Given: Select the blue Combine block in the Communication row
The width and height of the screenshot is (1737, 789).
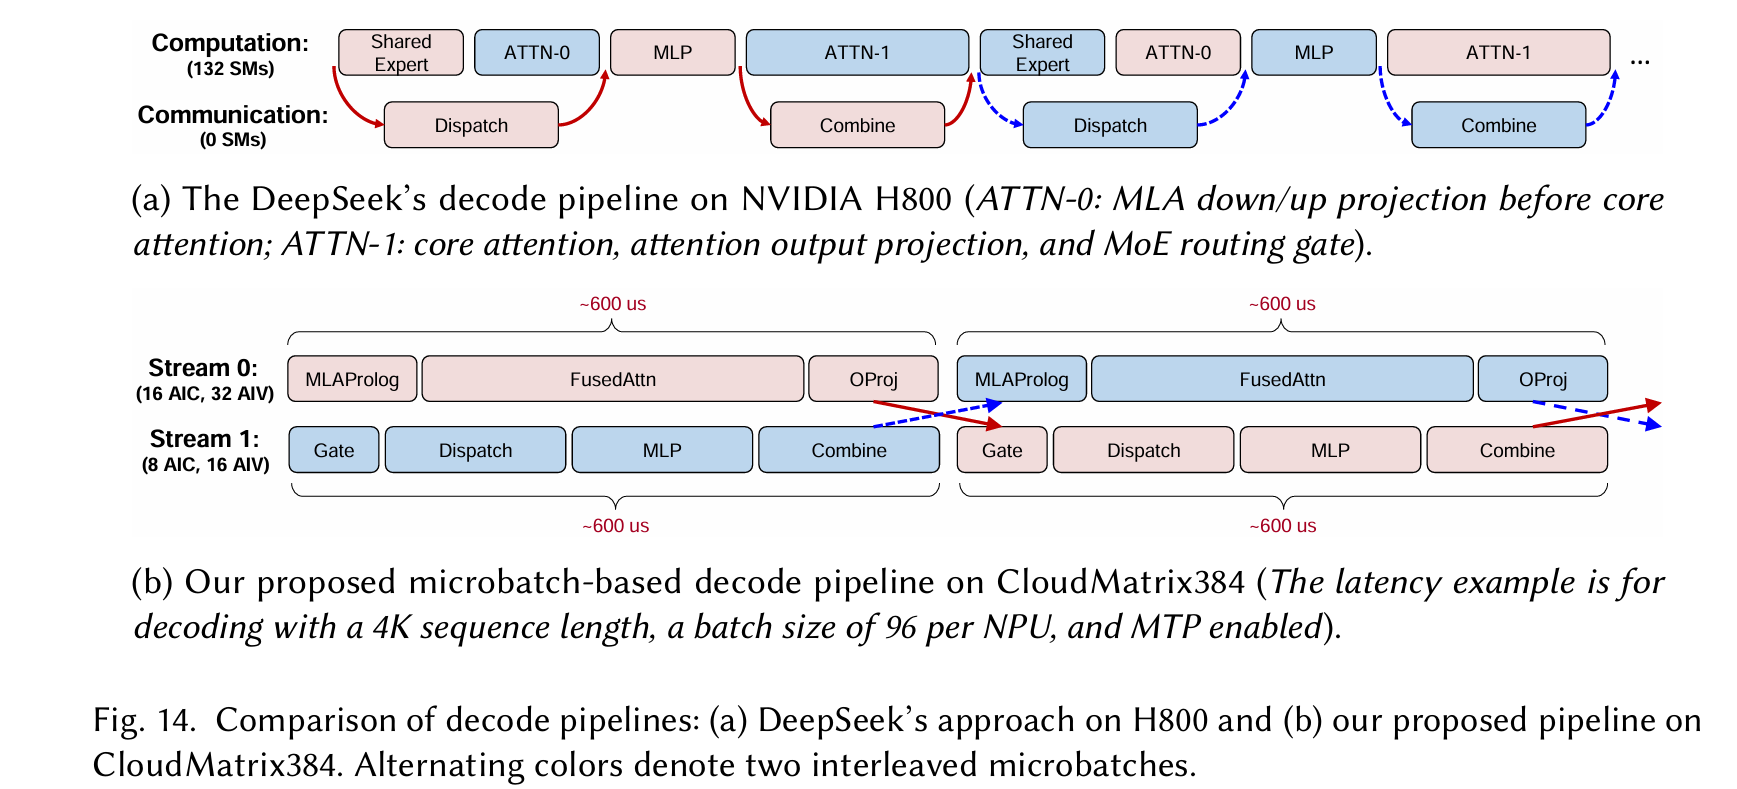Looking at the screenshot, I should 1498,125.
